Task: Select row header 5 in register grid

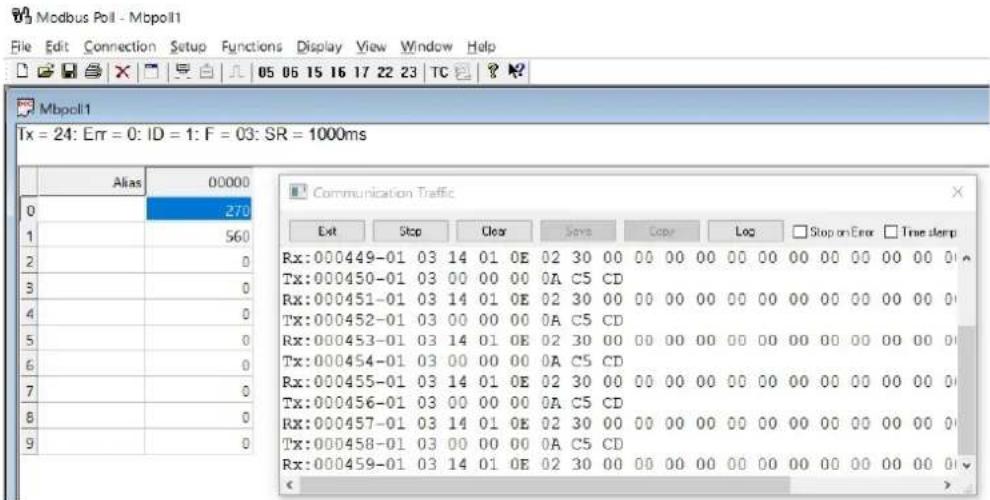Action: point(29,340)
